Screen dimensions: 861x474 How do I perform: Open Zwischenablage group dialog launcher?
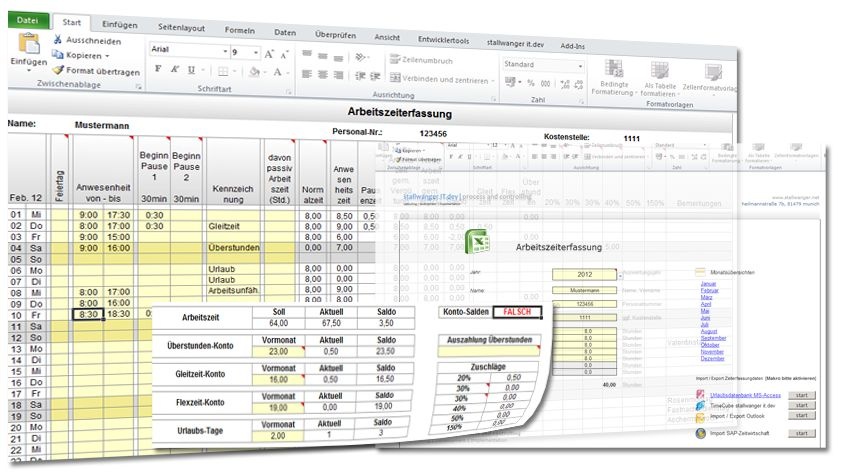pyautogui.click(x=138, y=86)
